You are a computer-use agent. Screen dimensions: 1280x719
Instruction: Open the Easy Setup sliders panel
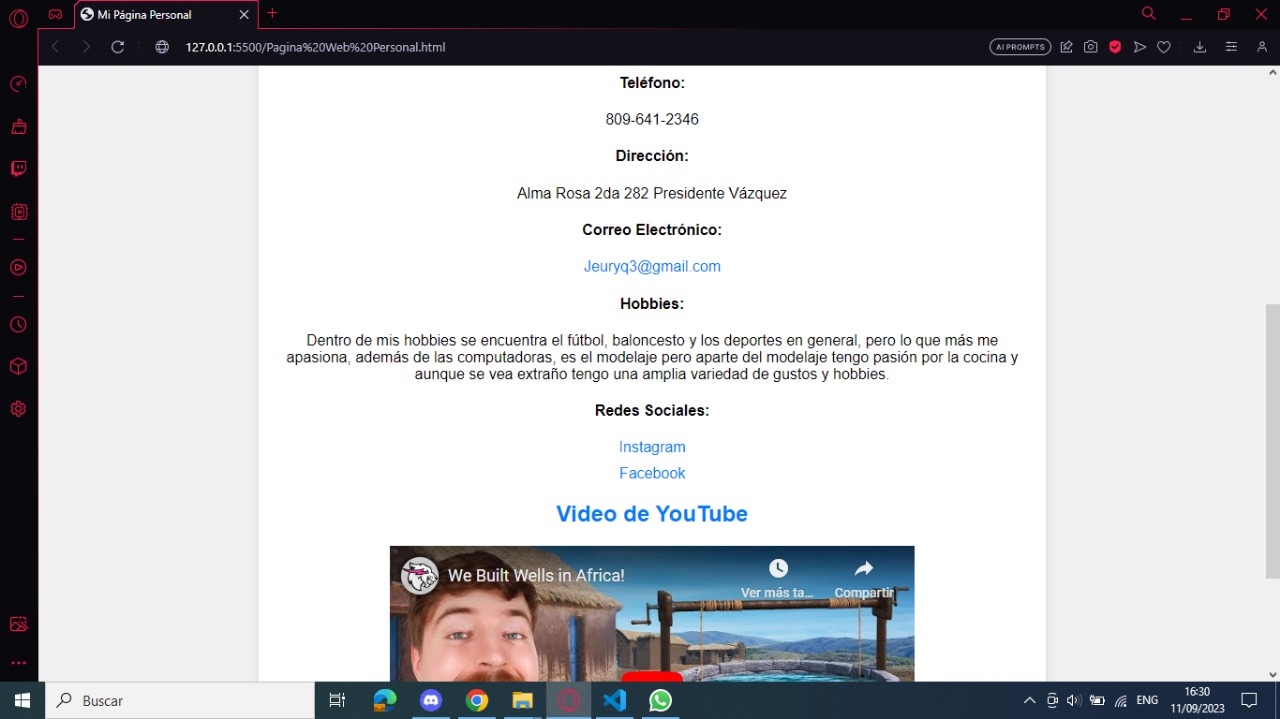pos(1231,46)
